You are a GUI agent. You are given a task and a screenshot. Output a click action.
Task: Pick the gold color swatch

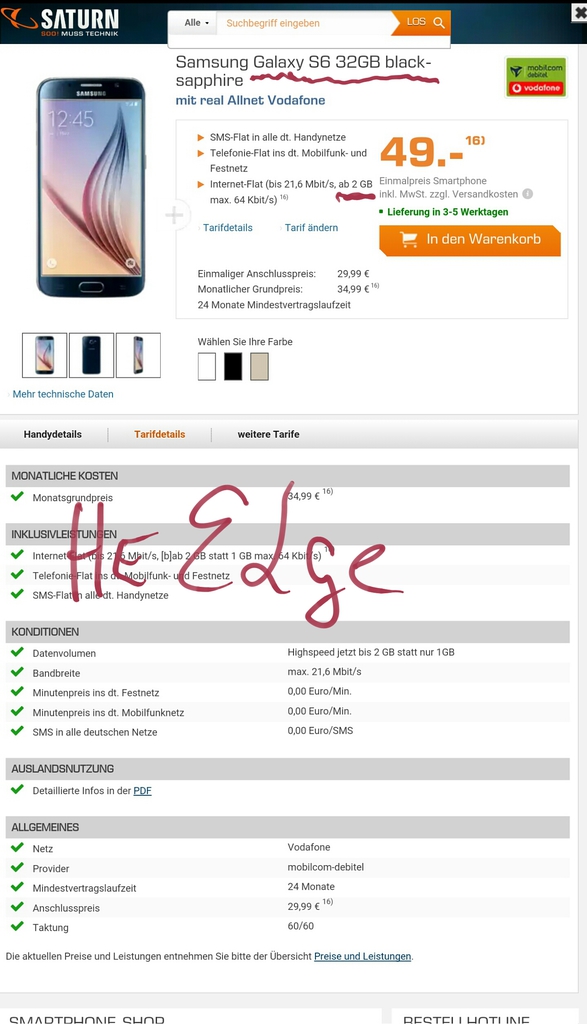pos(259,366)
